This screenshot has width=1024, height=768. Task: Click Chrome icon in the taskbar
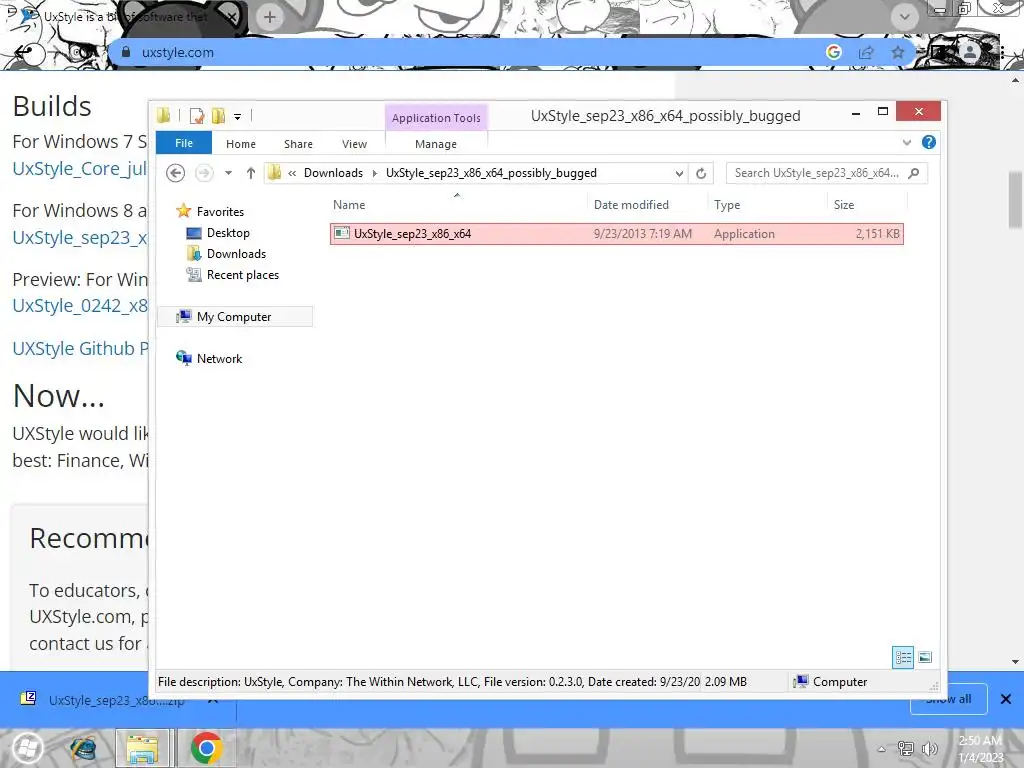coord(206,748)
